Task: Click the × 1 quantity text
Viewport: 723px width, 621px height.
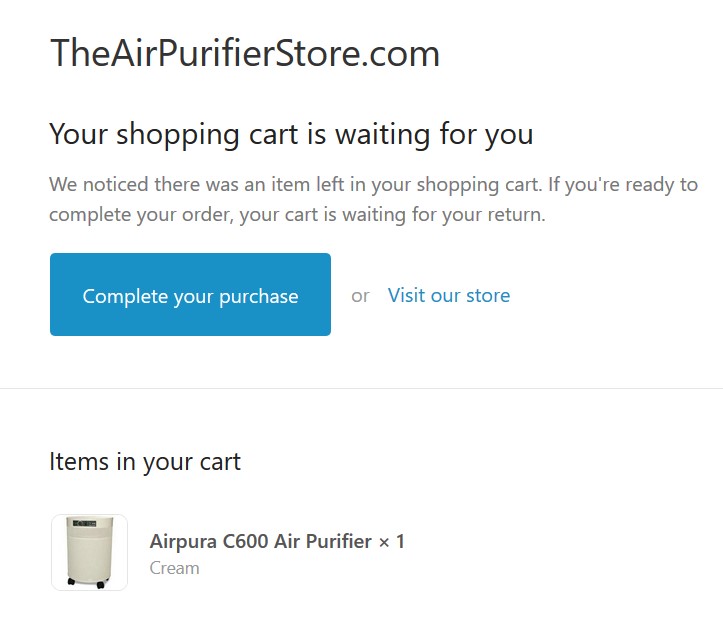Action: pos(391,542)
